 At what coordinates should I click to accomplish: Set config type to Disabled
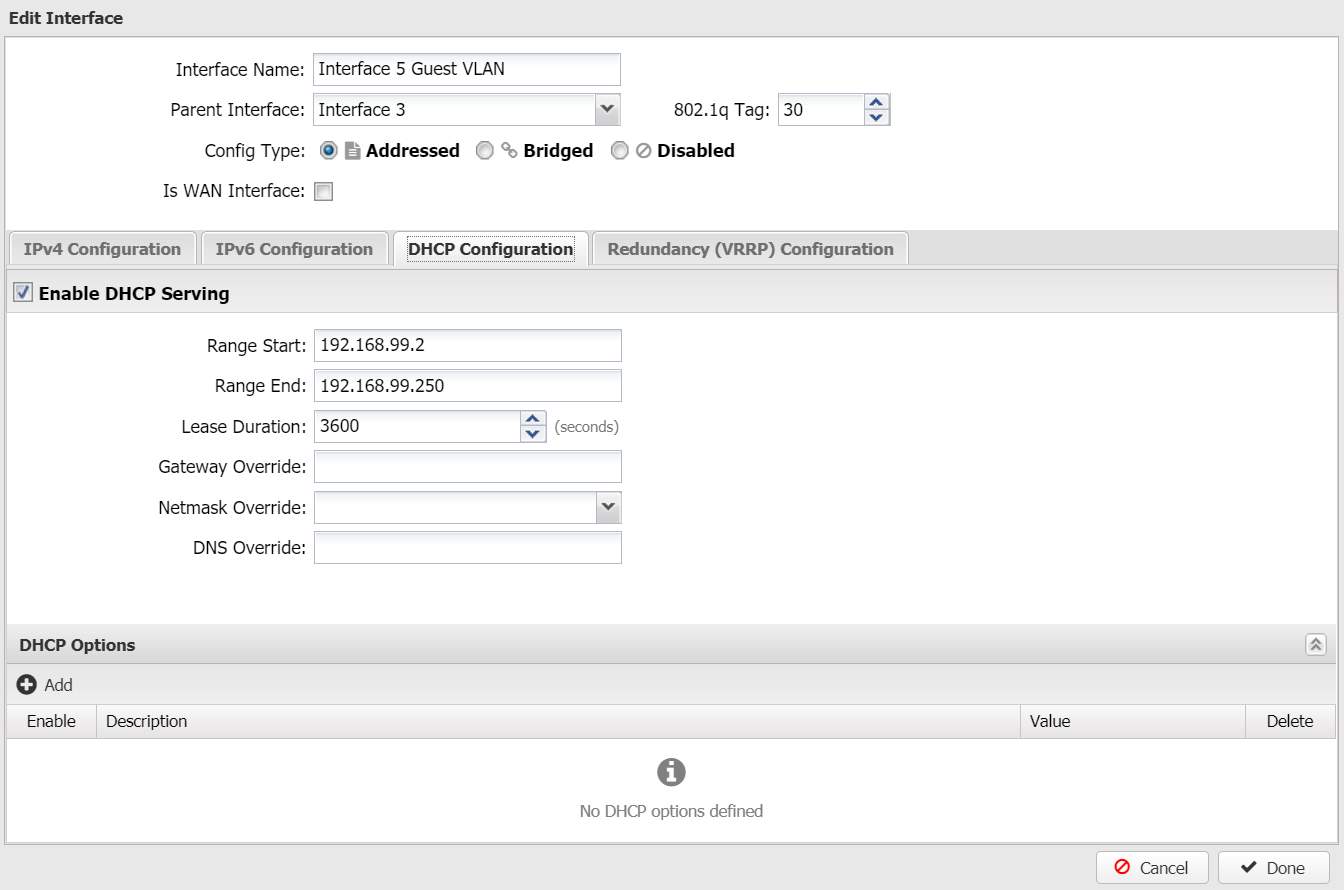pos(620,151)
